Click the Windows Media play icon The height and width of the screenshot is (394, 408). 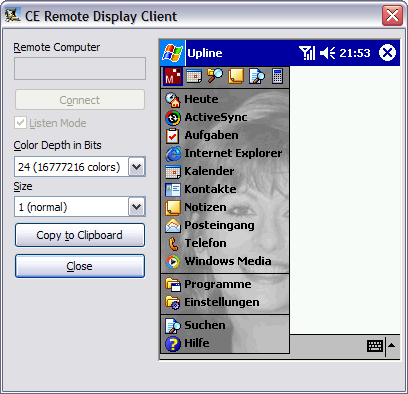tap(173, 262)
